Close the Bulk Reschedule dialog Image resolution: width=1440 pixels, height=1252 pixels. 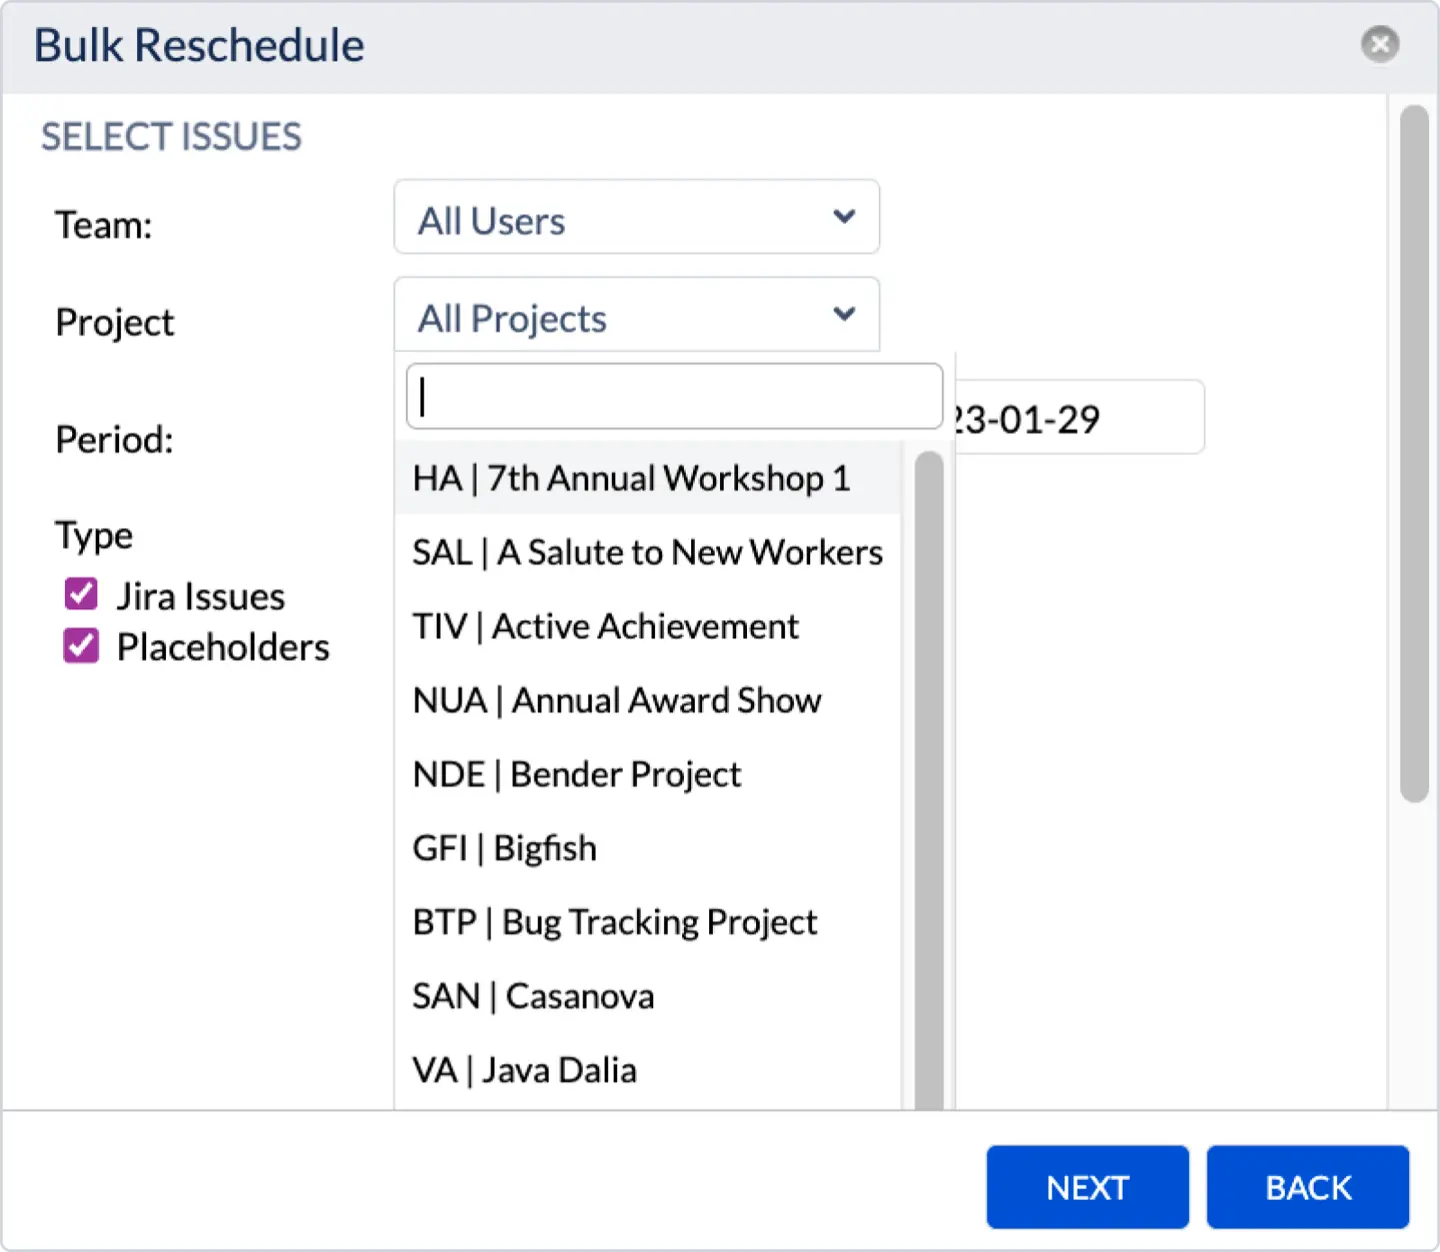tap(1379, 44)
